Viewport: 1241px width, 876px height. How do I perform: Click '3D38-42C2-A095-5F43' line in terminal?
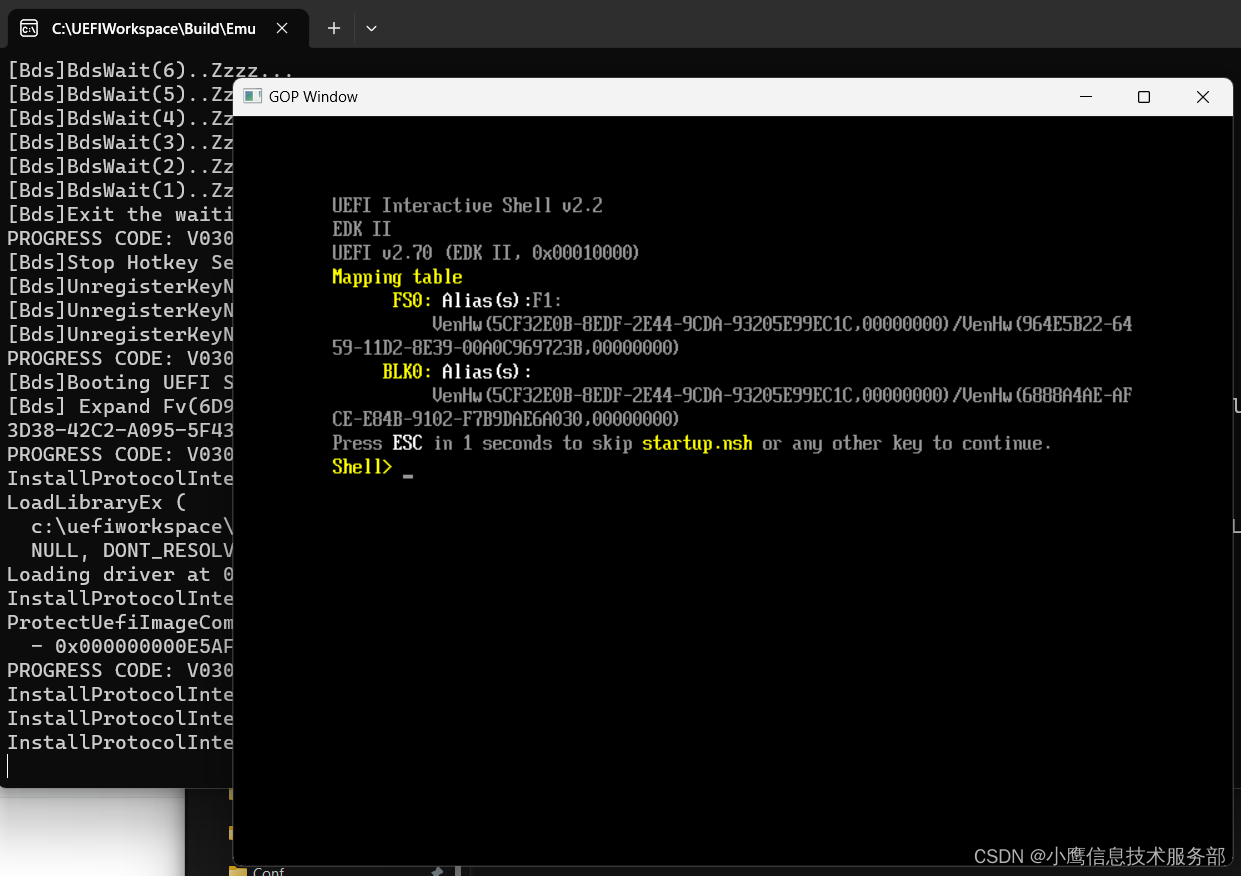click(120, 430)
